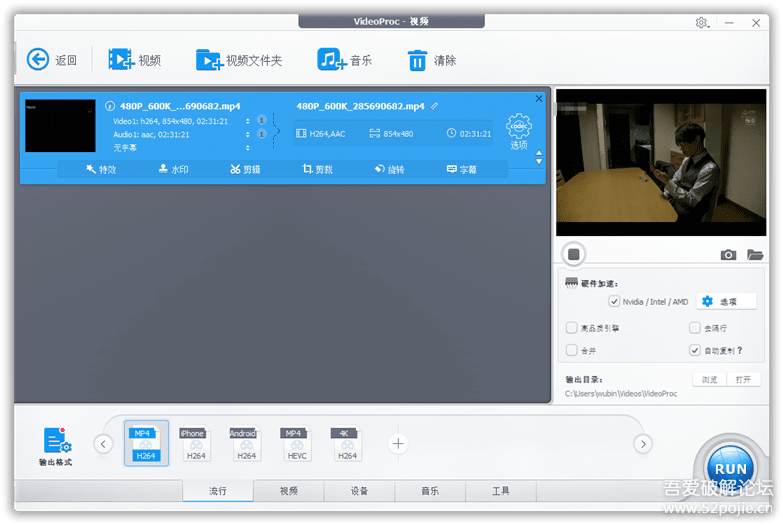The width and height of the screenshot is (783, 525).
Task: Switch to the 工具 toolbox tab
Action: pyautogui.click(x=501, y=491)
